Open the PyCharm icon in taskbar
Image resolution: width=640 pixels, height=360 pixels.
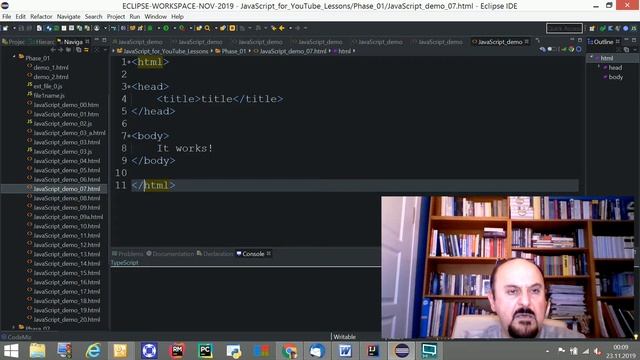[205, 351]
